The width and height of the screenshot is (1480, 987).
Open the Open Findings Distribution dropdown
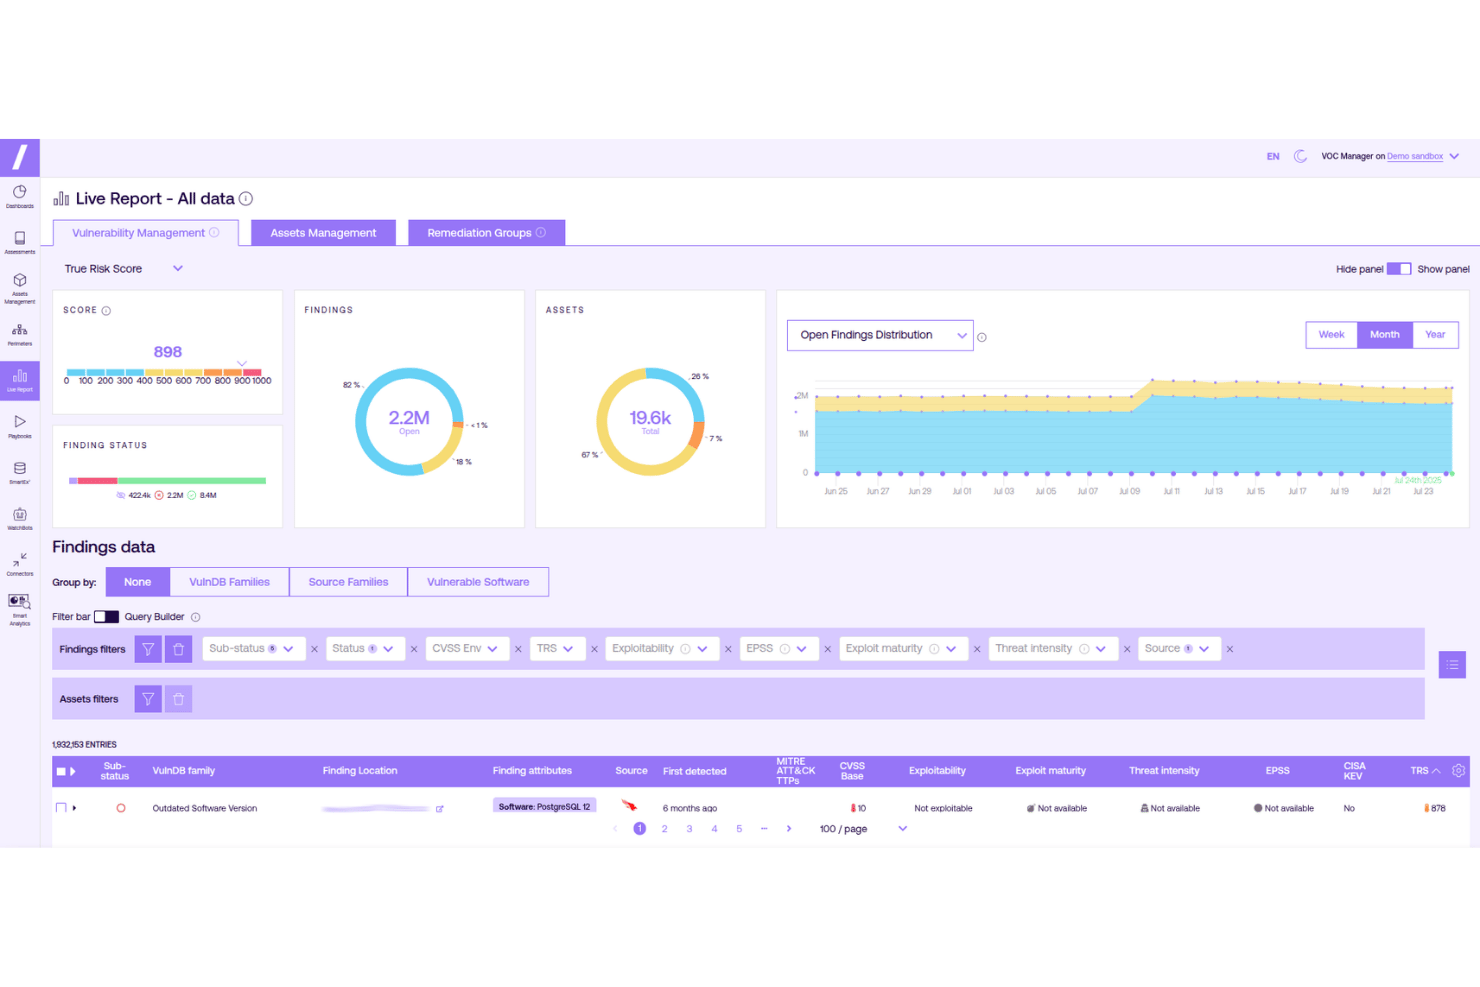coord(880,335)
